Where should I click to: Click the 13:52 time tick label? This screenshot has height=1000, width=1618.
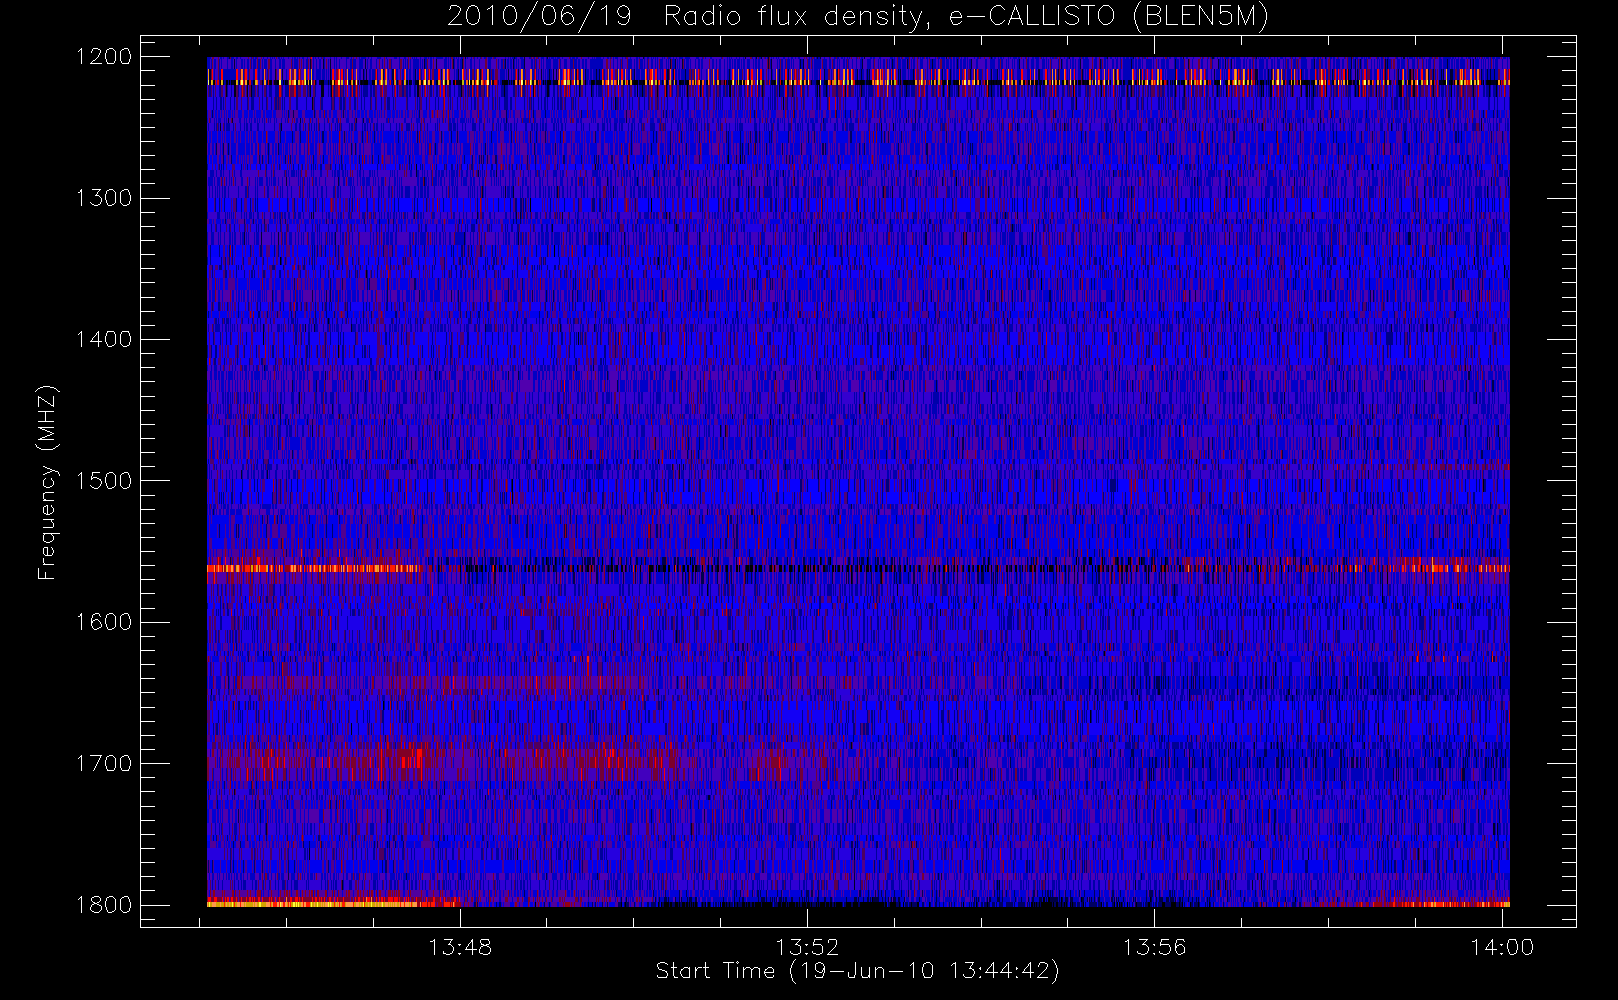pyautogui.click(x=807, y=947)
